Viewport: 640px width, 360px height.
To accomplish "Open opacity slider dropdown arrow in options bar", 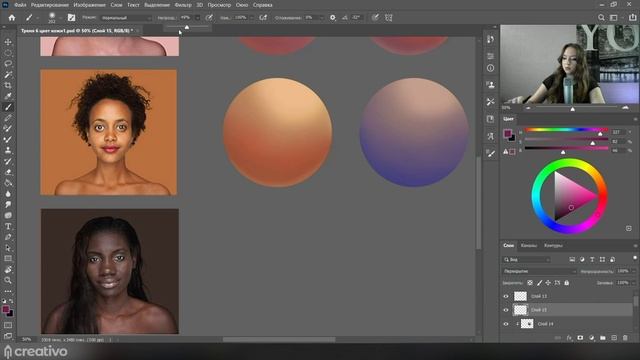I will [198, 18].
